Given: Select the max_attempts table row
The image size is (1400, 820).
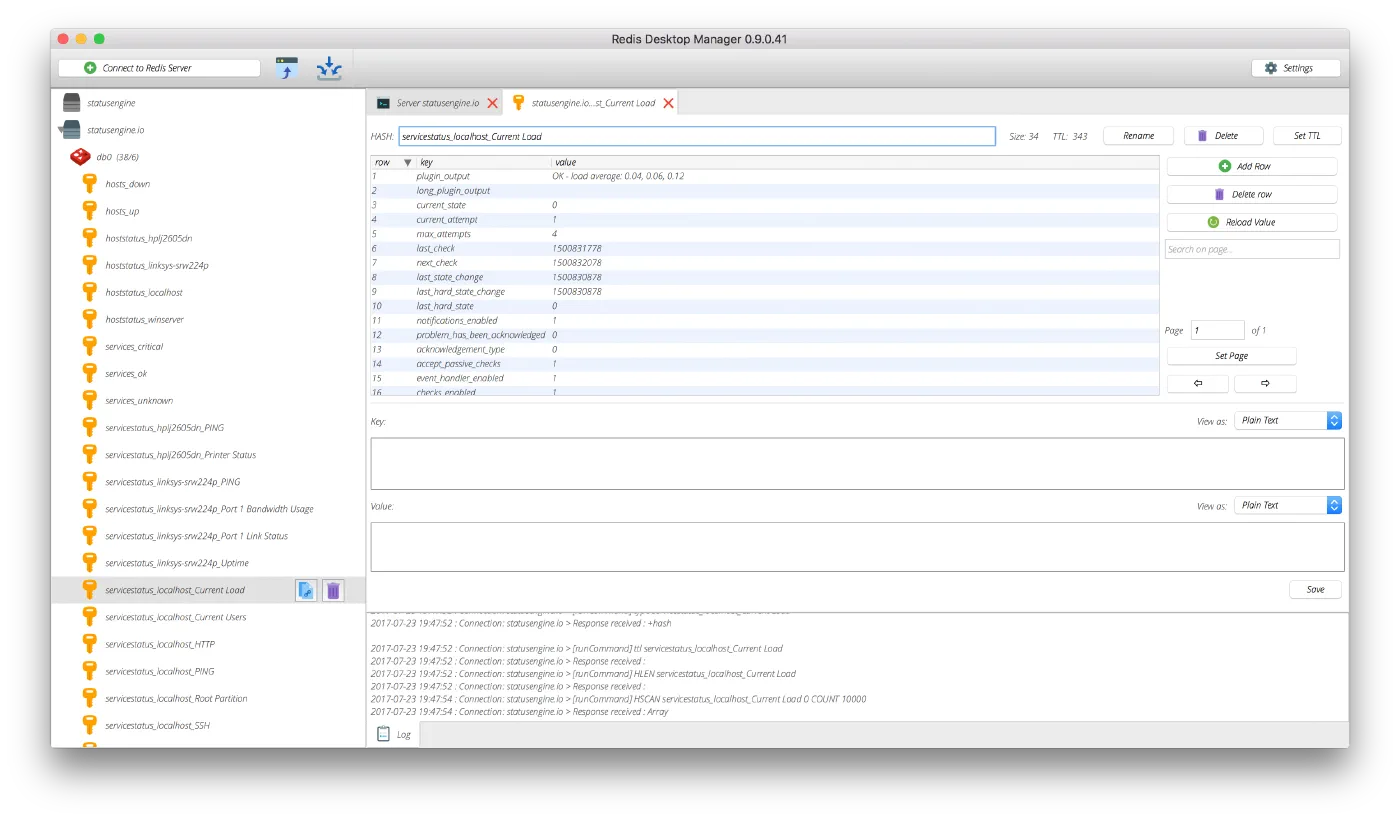Looking at the screenshot, I should click(764, 234).
